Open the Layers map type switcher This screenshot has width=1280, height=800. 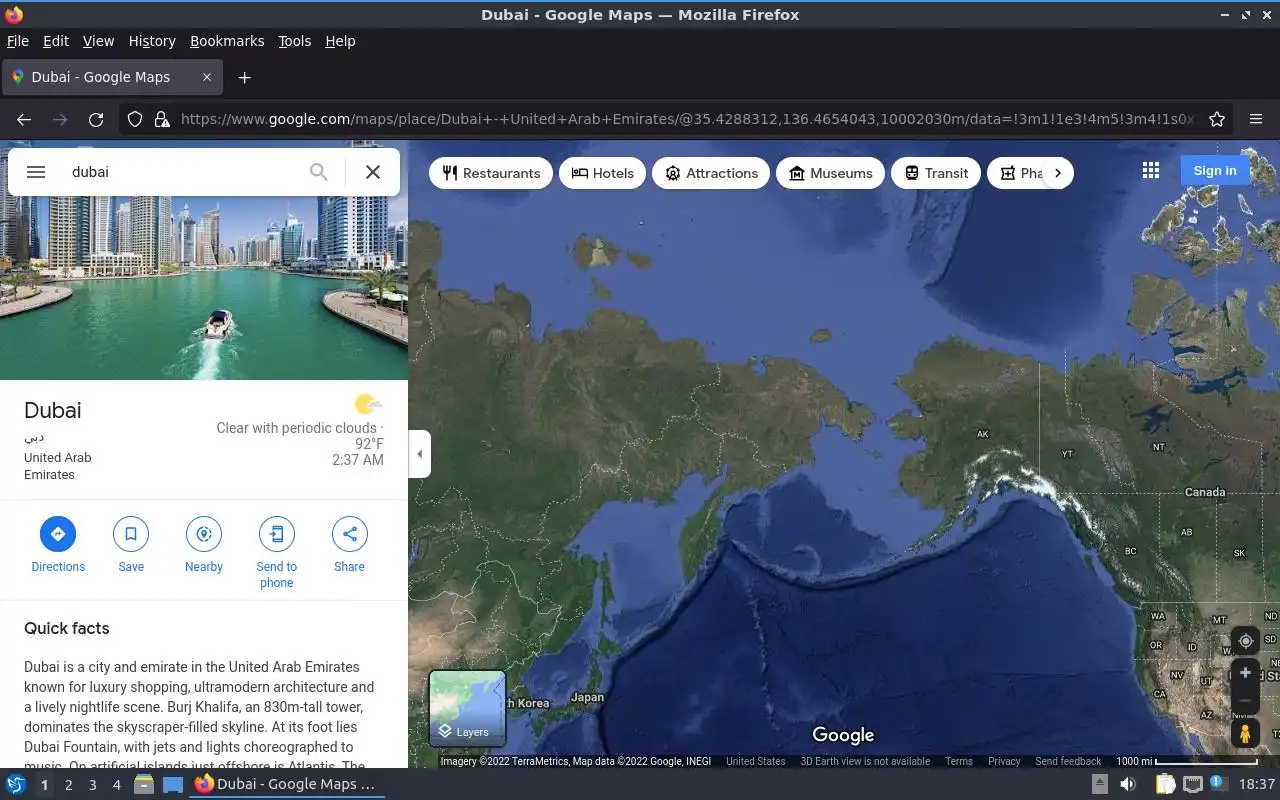click(467, 708)
